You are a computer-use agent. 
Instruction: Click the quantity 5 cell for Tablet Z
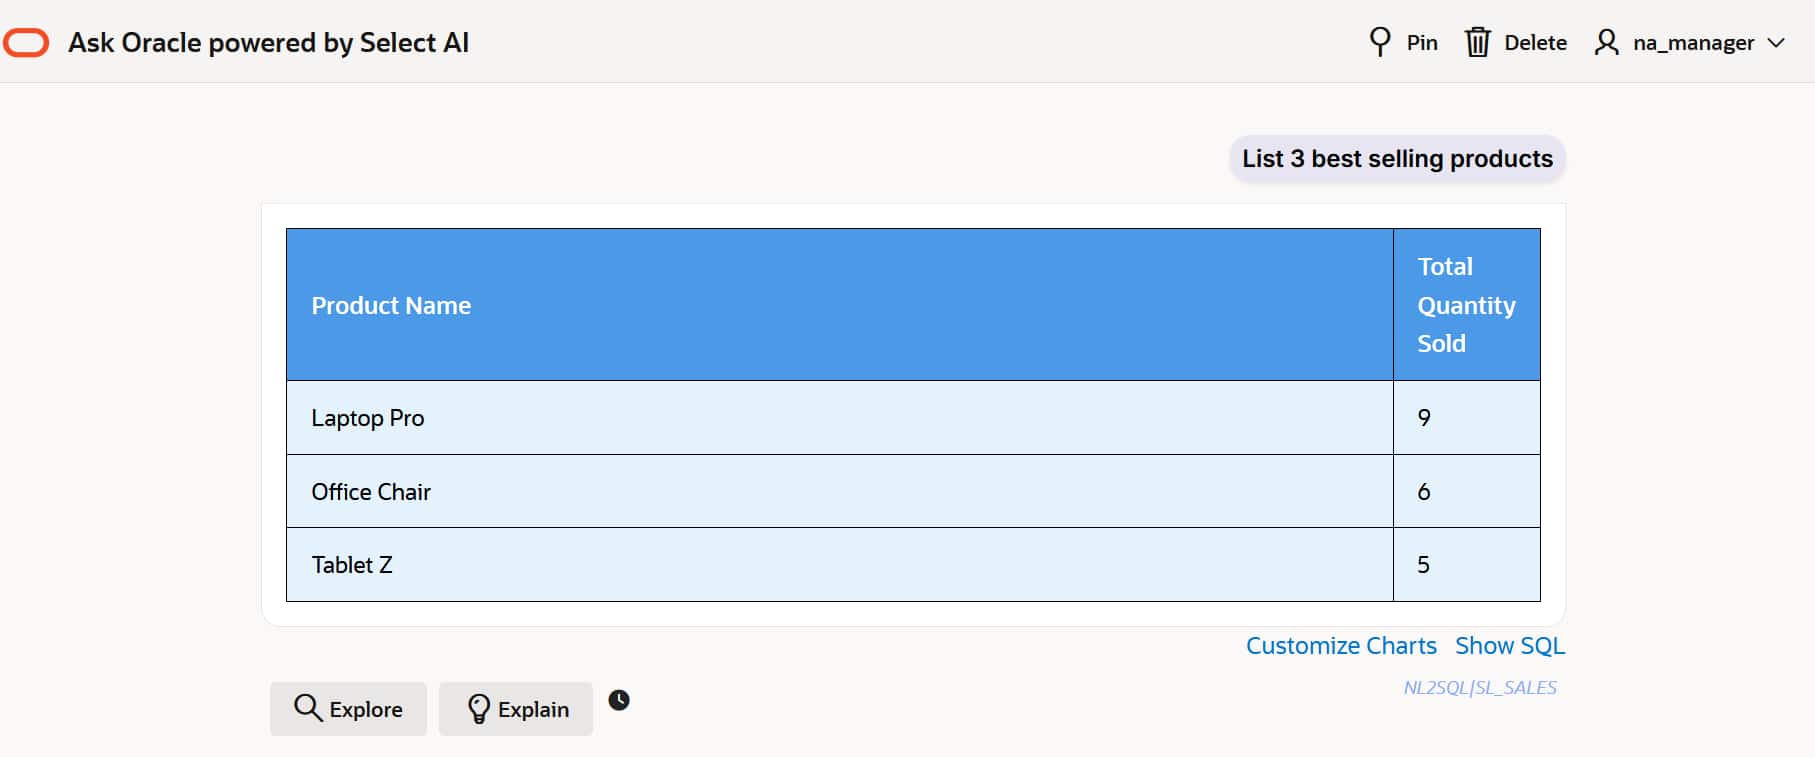point(1423,565)
